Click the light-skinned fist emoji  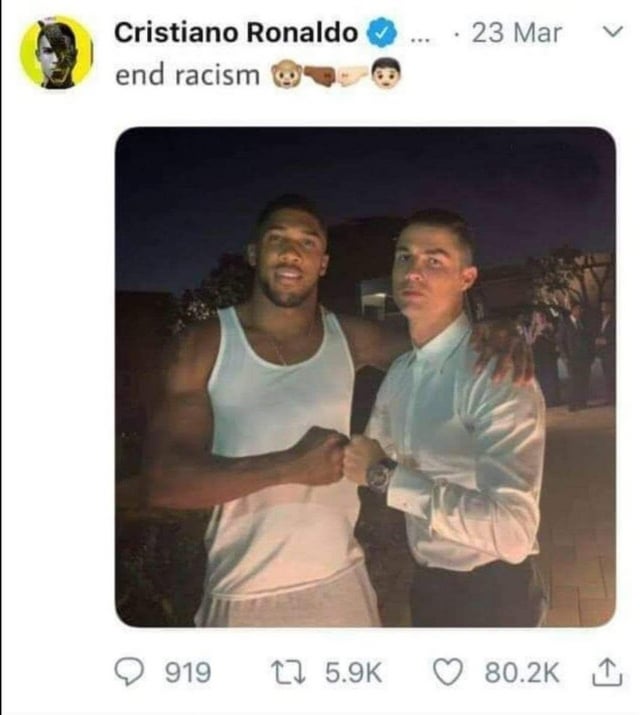354,75
